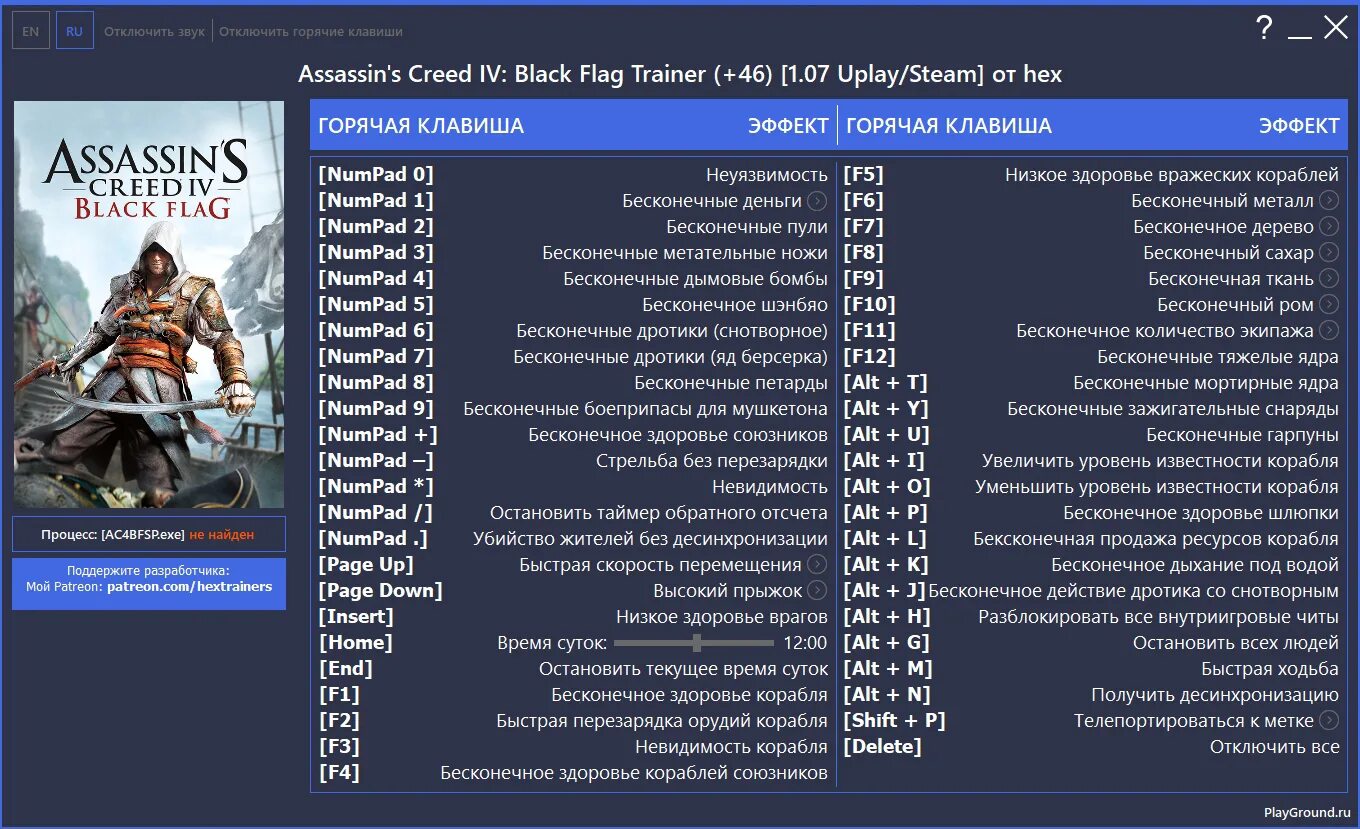Open the help question mark
The height and width of the screenshot is (829, 1360).
point(1264,28)
